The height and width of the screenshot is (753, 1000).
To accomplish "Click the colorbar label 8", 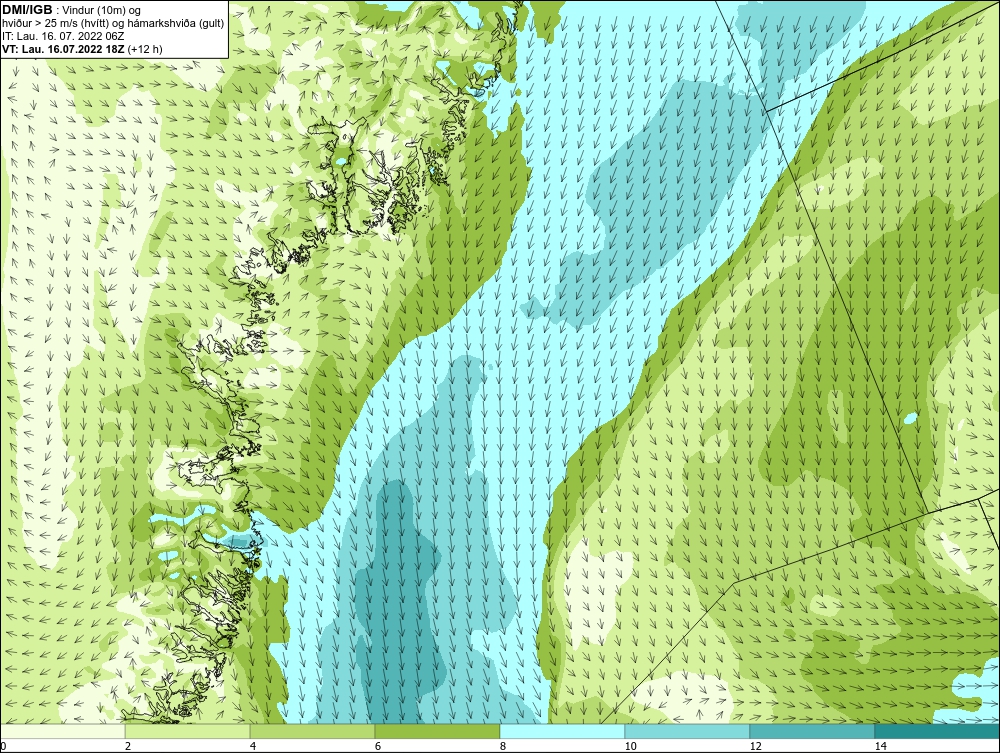I will pyautogui.click(x=503, y=747).
